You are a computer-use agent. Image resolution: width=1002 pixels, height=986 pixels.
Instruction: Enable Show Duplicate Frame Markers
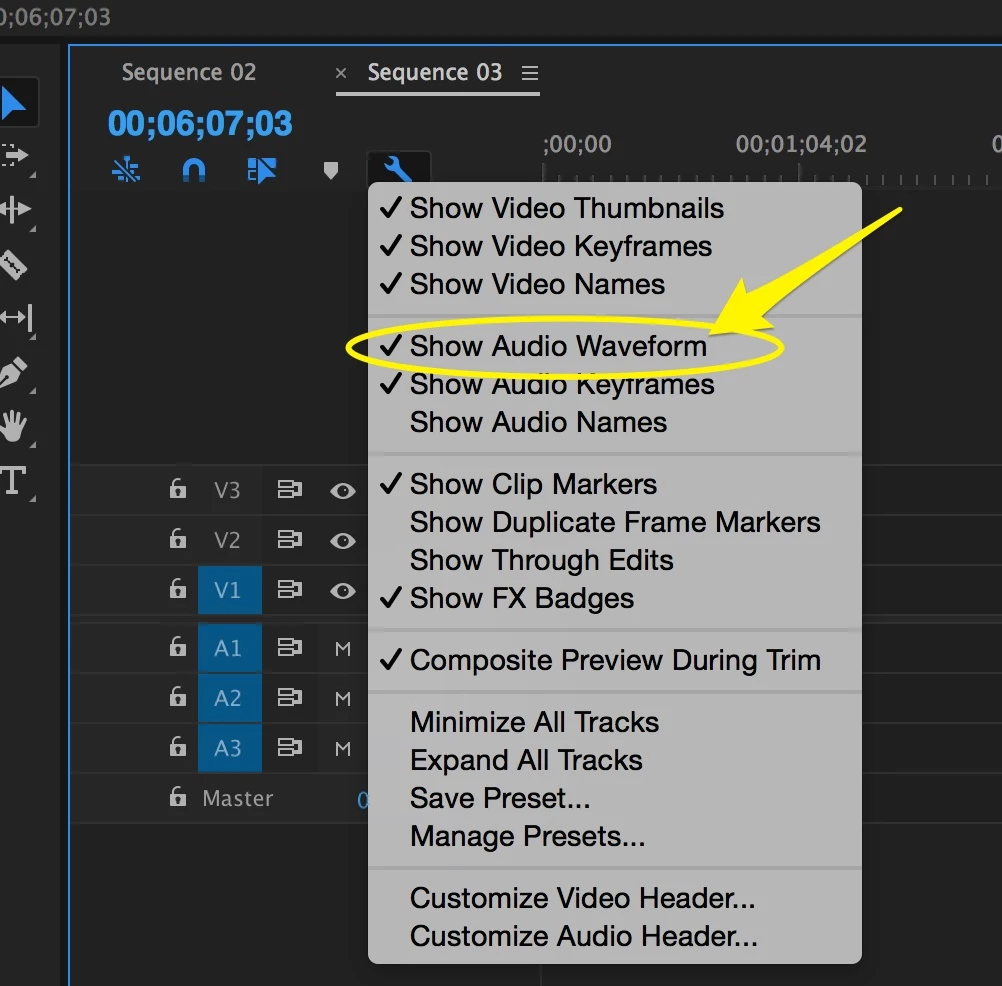(615, 522)
